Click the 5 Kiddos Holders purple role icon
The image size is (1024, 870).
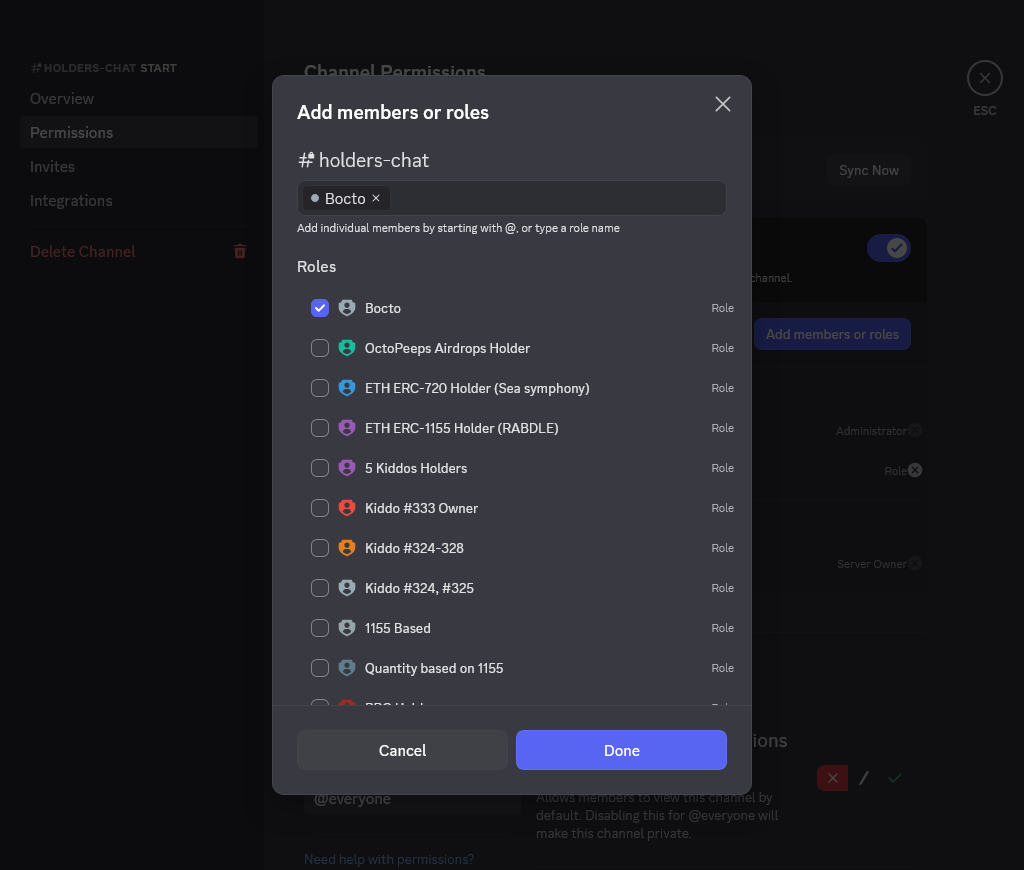(x=347, y=468)
